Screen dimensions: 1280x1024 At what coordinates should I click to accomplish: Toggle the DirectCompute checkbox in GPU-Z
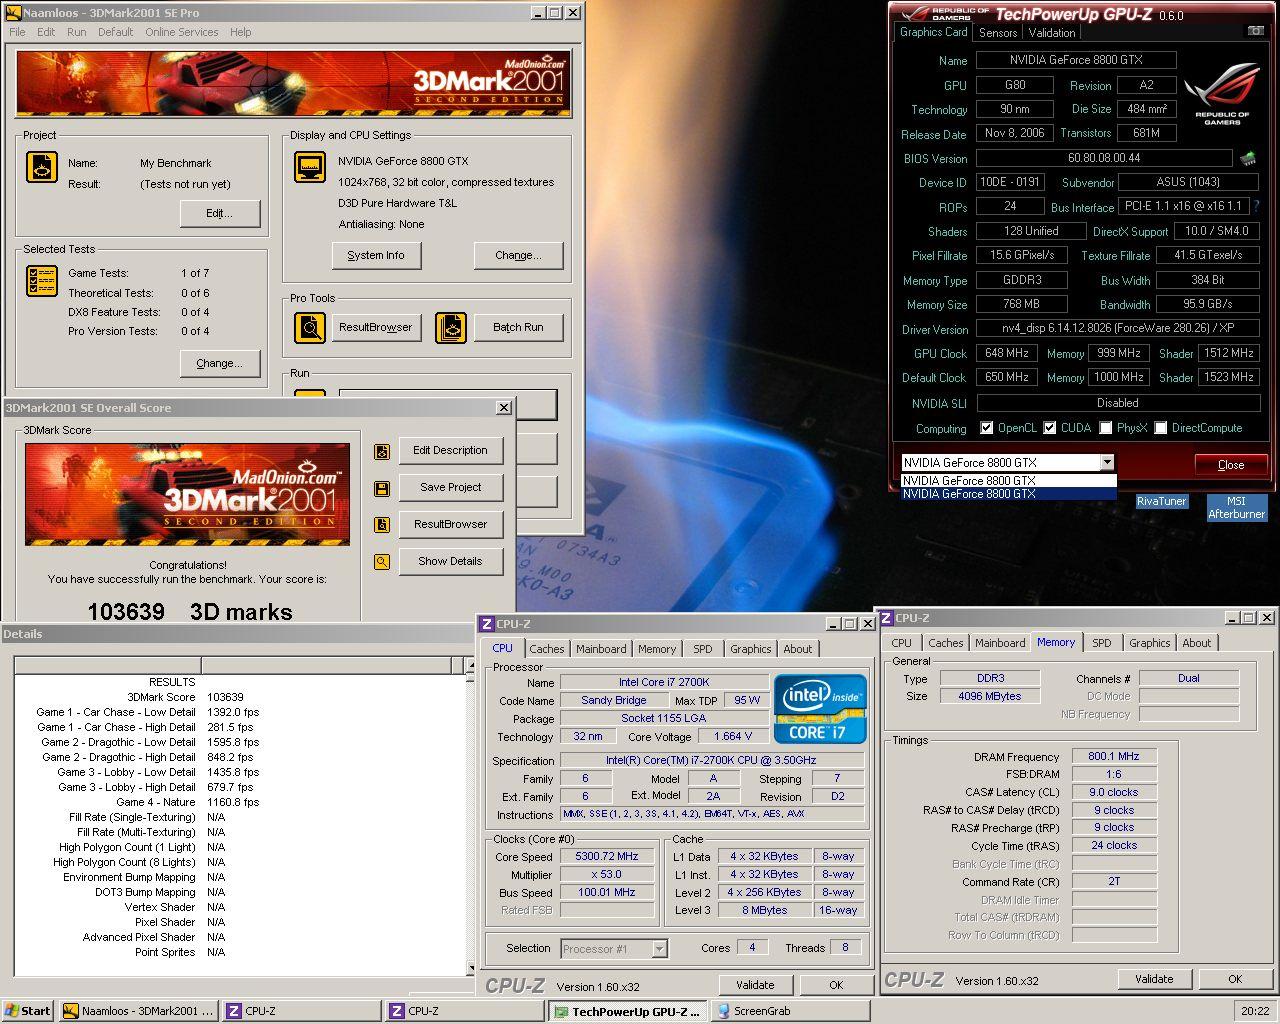point(1160,428)
